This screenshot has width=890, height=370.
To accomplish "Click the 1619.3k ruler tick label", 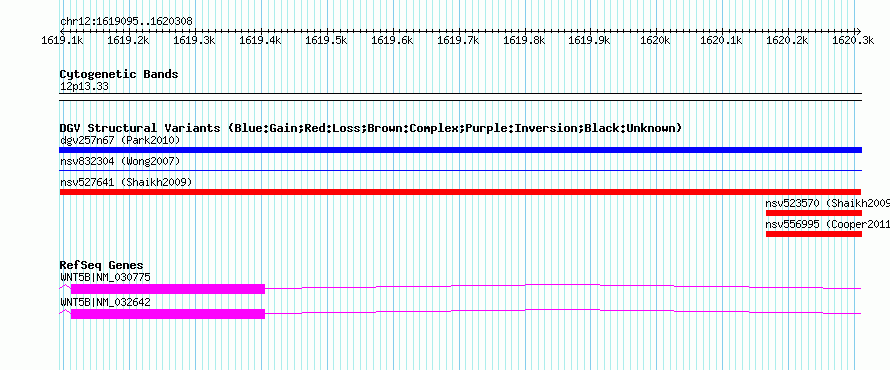I will (x=195, y=40).
